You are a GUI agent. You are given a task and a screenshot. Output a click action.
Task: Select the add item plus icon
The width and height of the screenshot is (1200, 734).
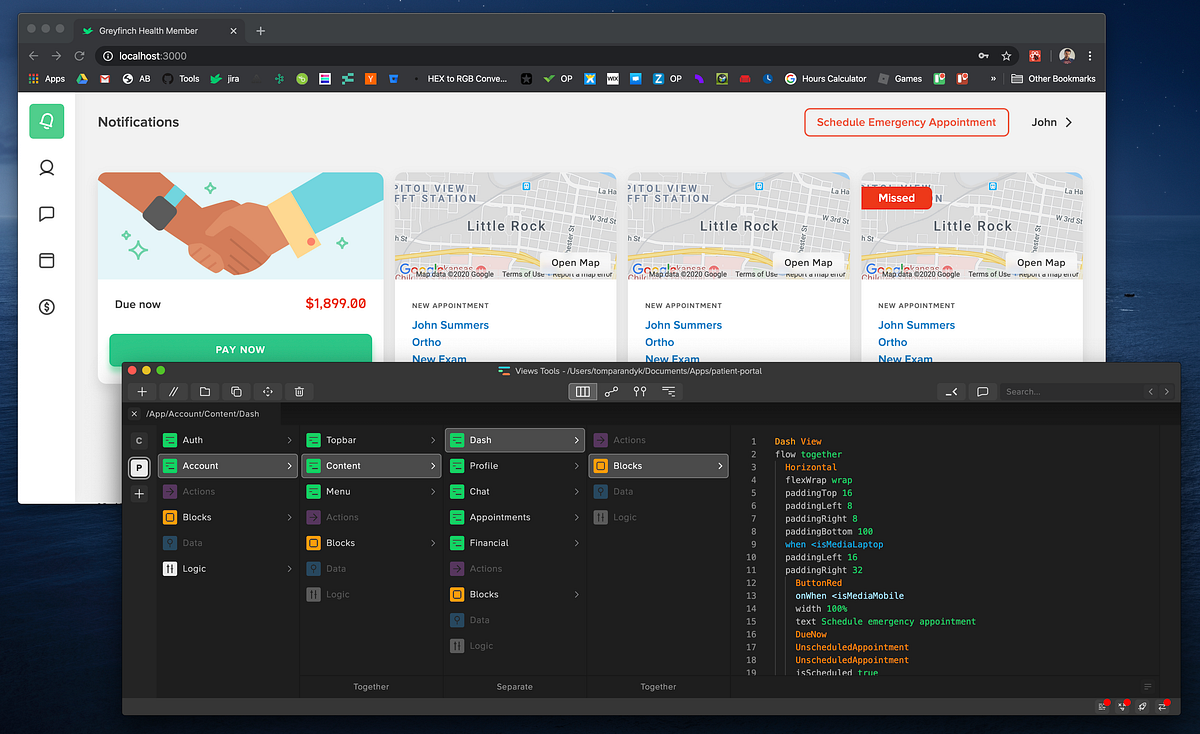[x=141, y=391]
